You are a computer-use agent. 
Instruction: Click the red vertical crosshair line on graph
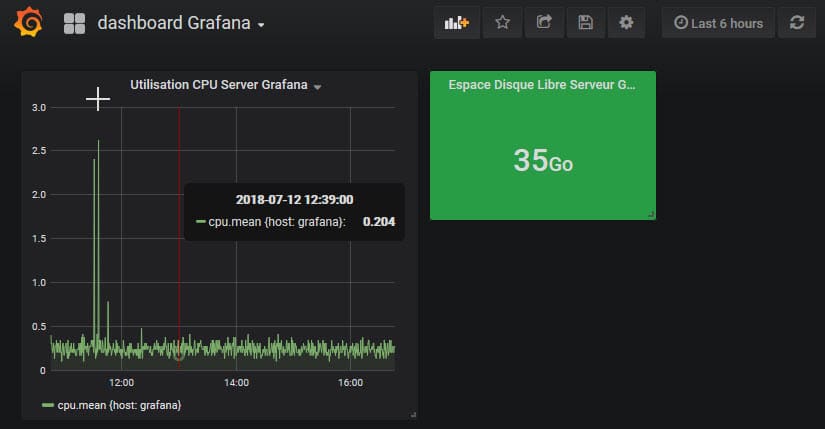179,280
